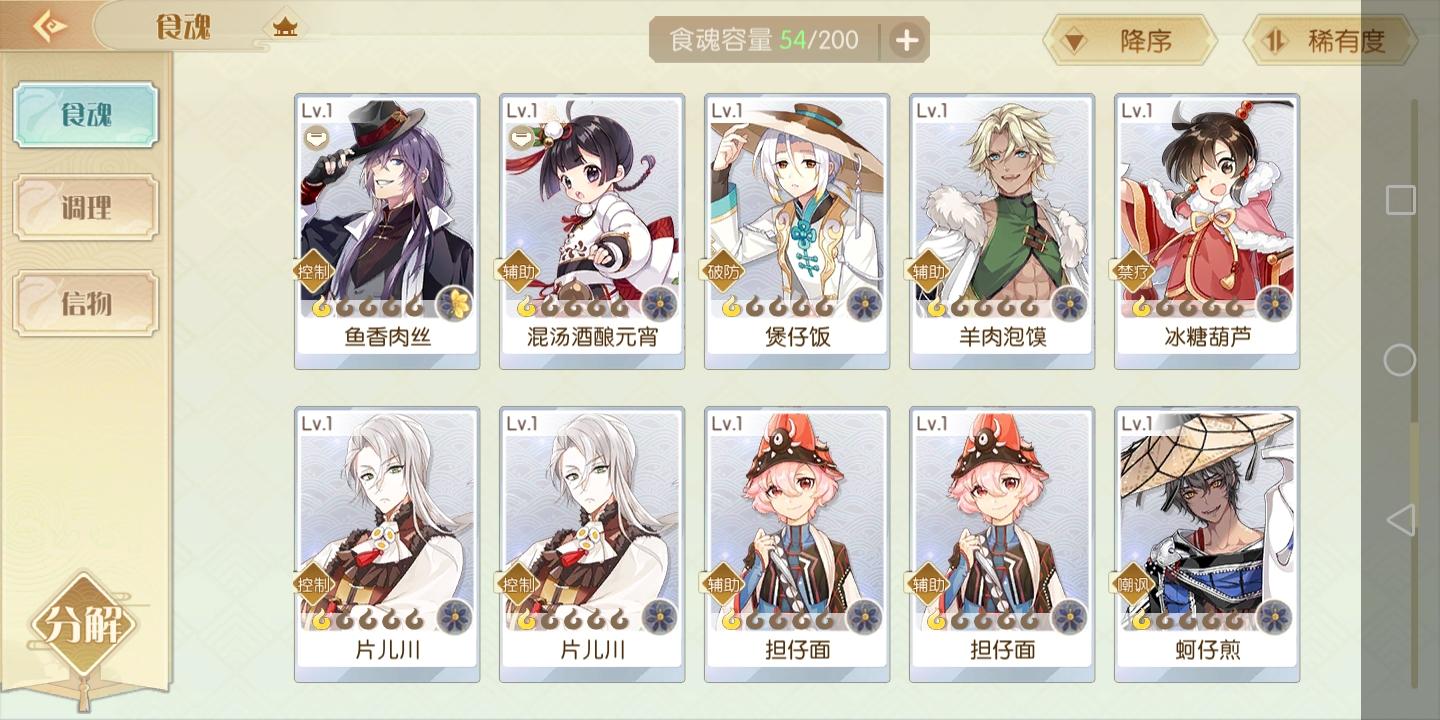Switch to the 信物 tab
The width and height of the screenshot is (1440, 720).
86,302
